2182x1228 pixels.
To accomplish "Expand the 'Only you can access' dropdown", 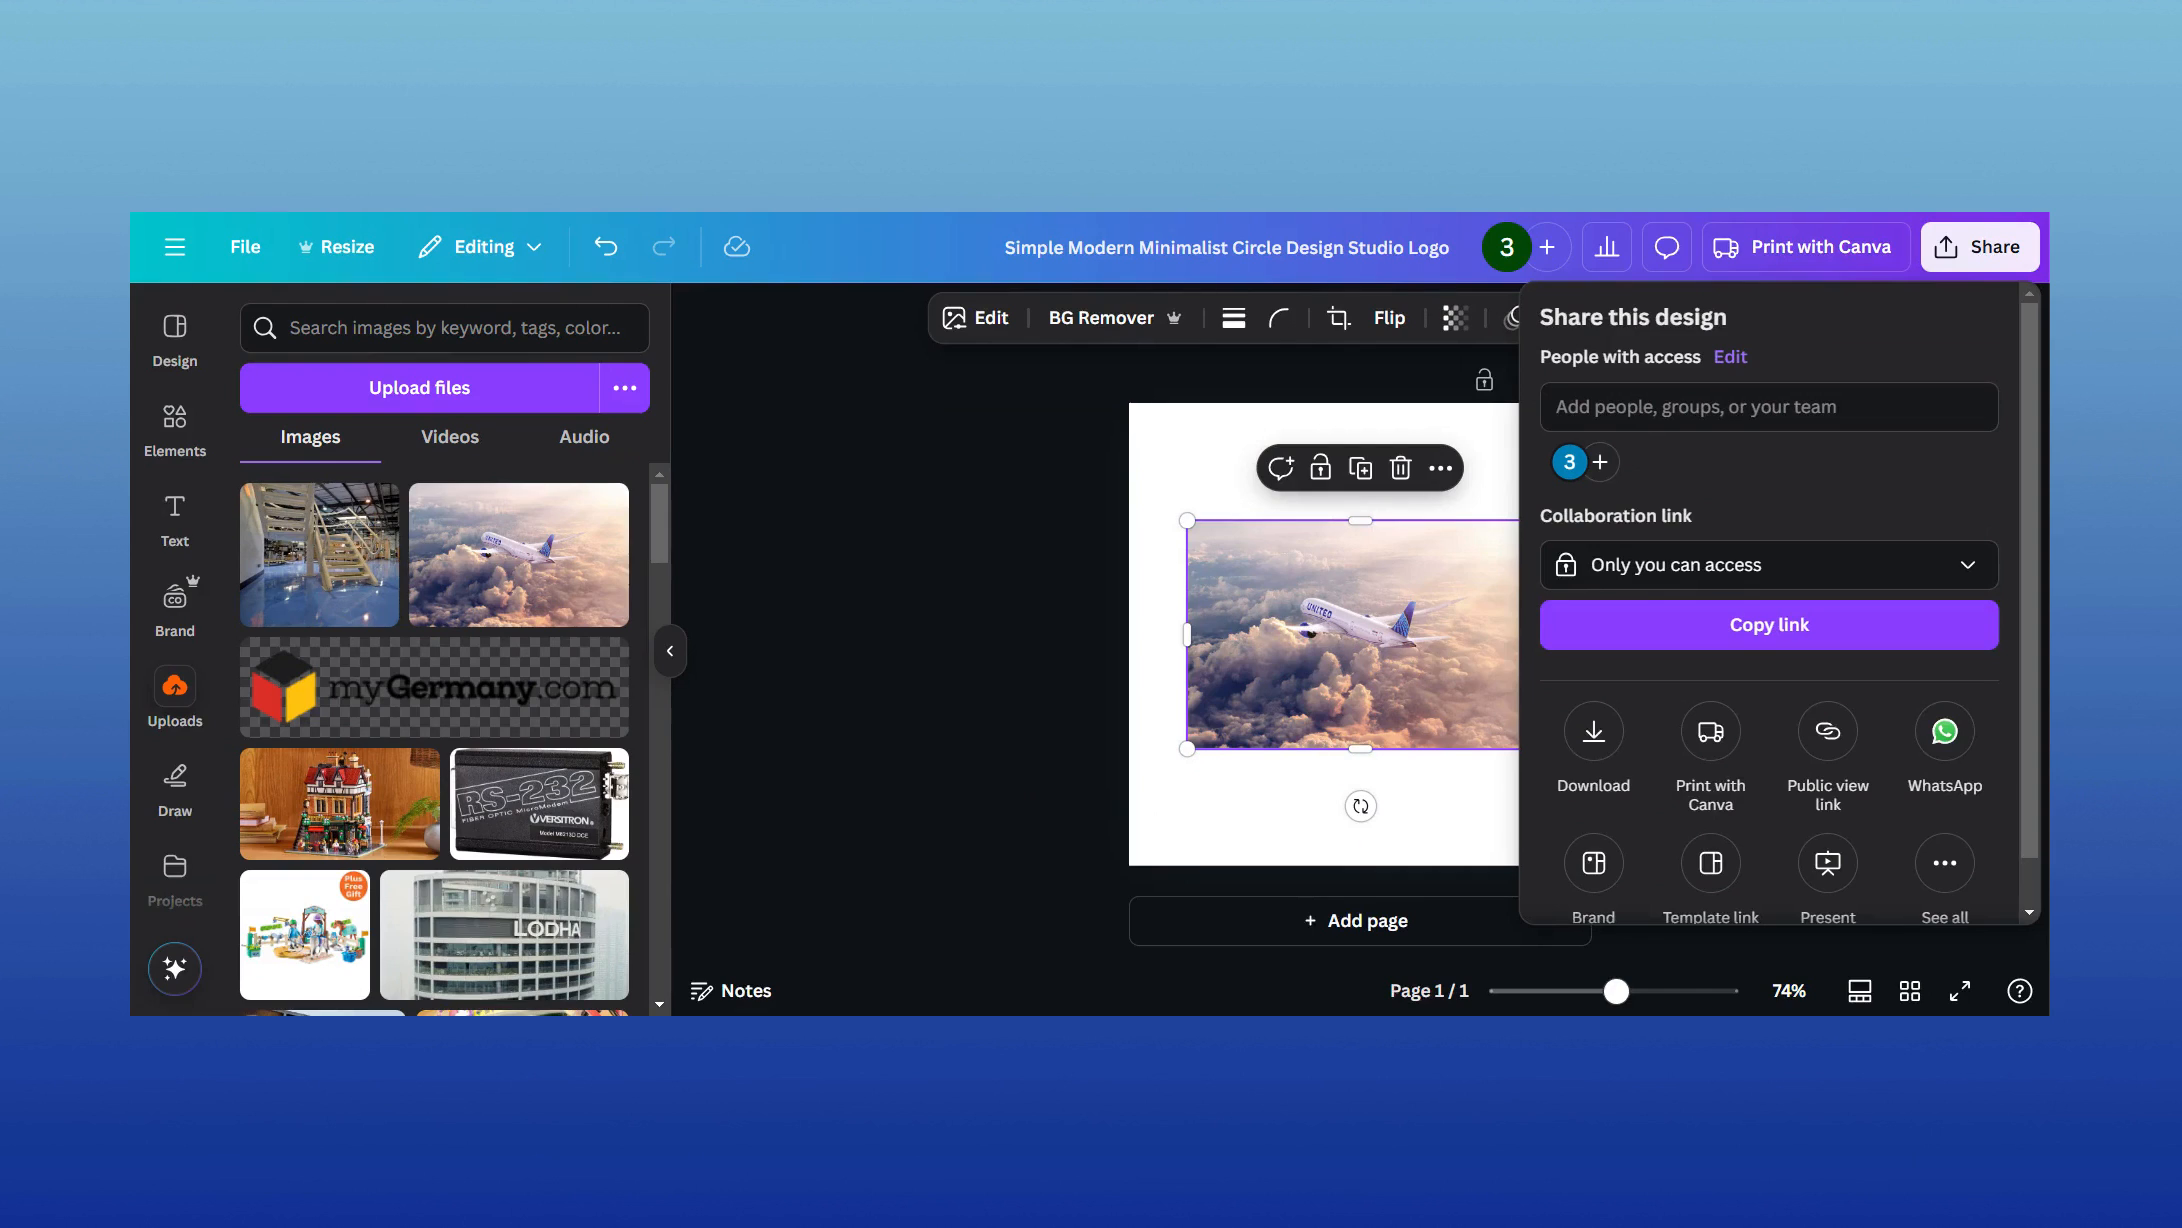I will point(1768,565).
